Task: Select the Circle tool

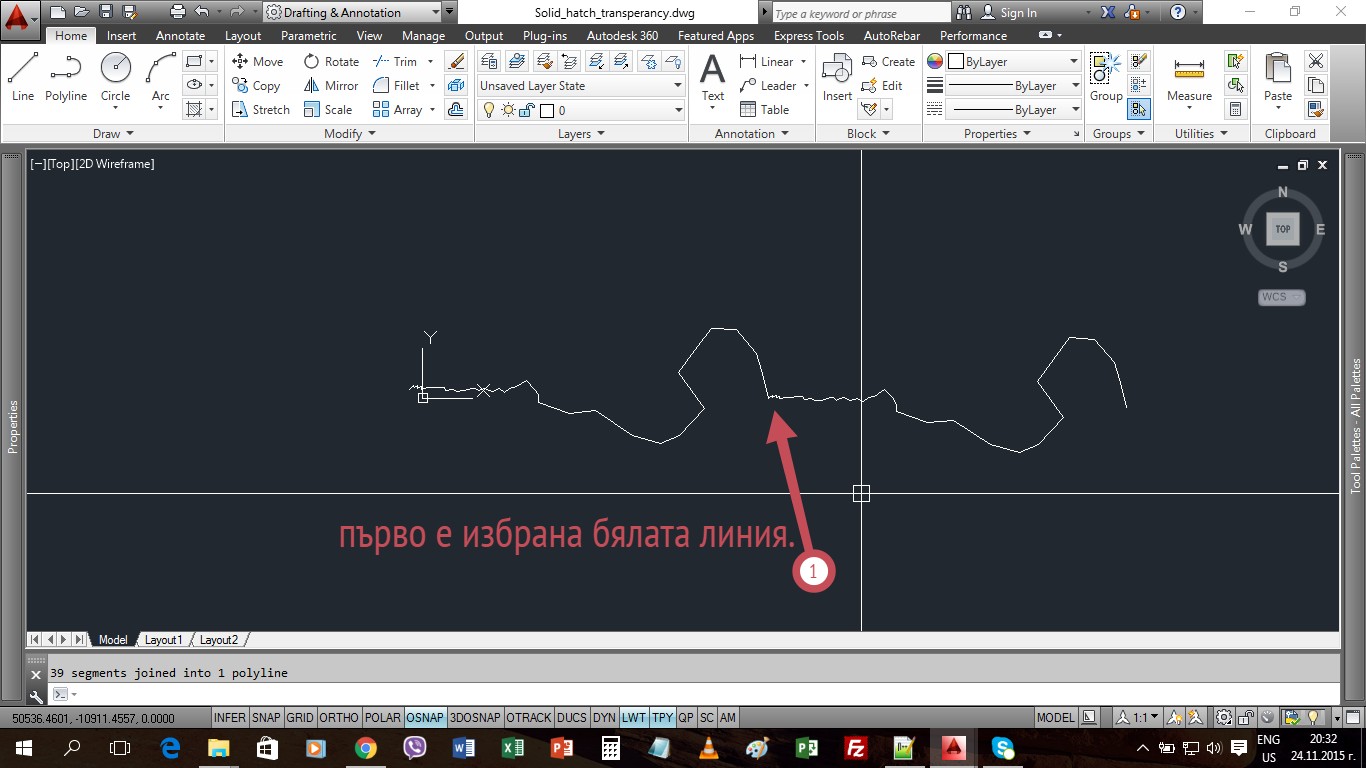Action: pos(115,77)
